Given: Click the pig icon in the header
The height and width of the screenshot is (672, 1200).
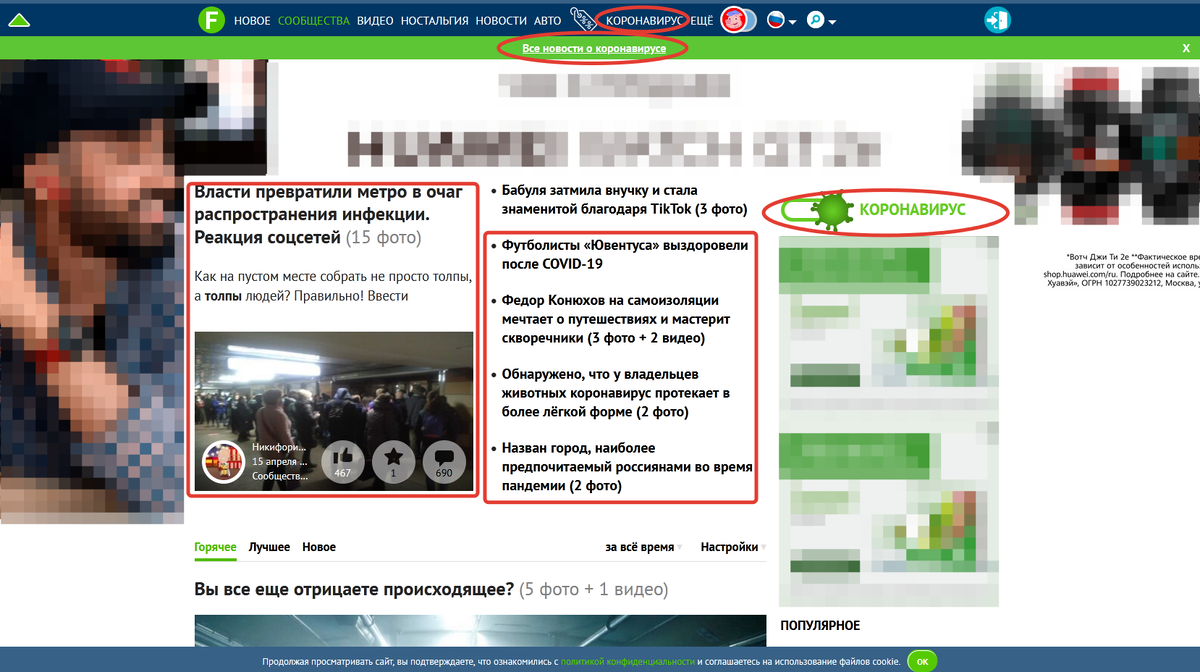Looking at the screenshot, I should [x=735, y=19].
